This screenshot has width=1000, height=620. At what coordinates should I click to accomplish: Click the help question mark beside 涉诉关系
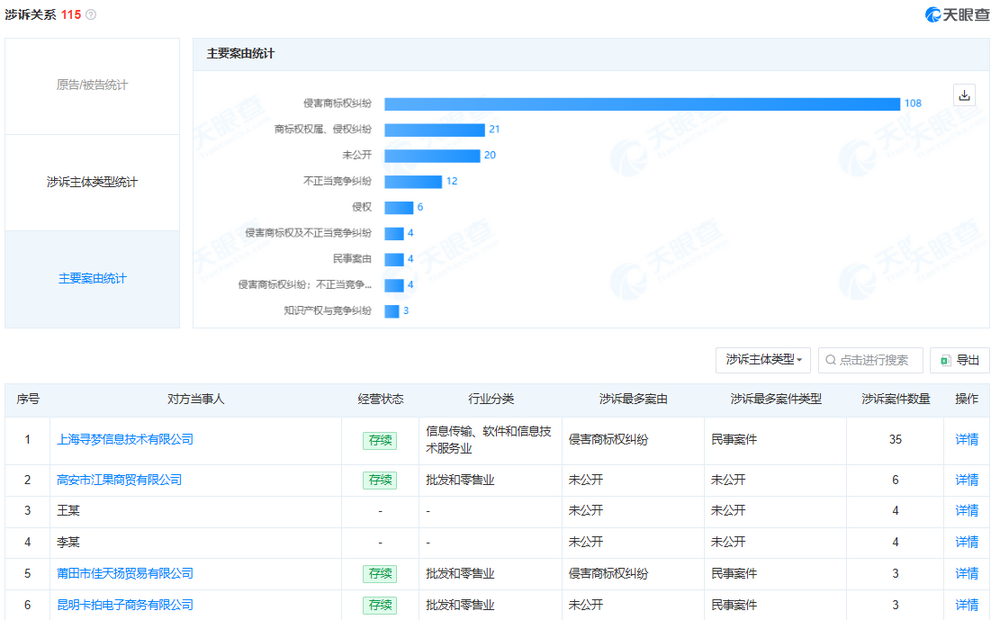(92, 15)
